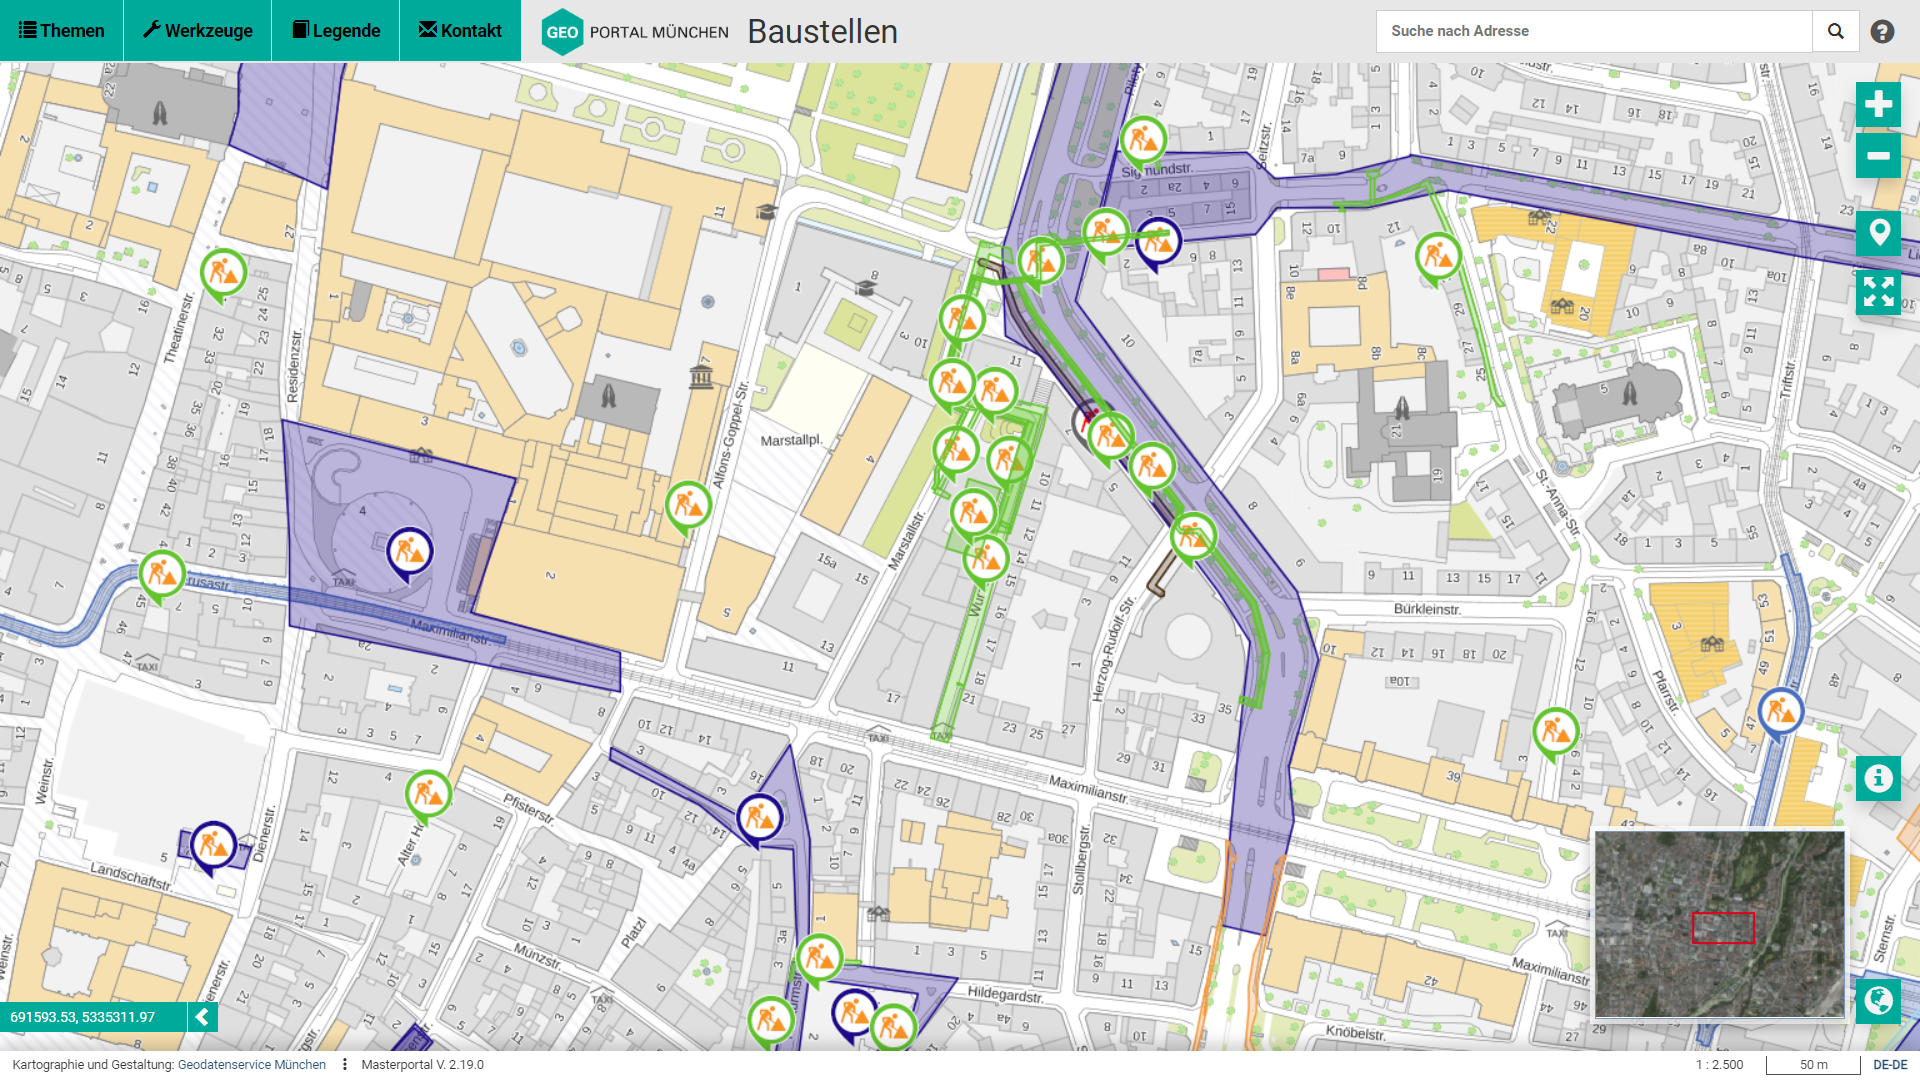Select construction marker beside building 22 top right
This screenshot has width=1920, height=1080.
1438,257
